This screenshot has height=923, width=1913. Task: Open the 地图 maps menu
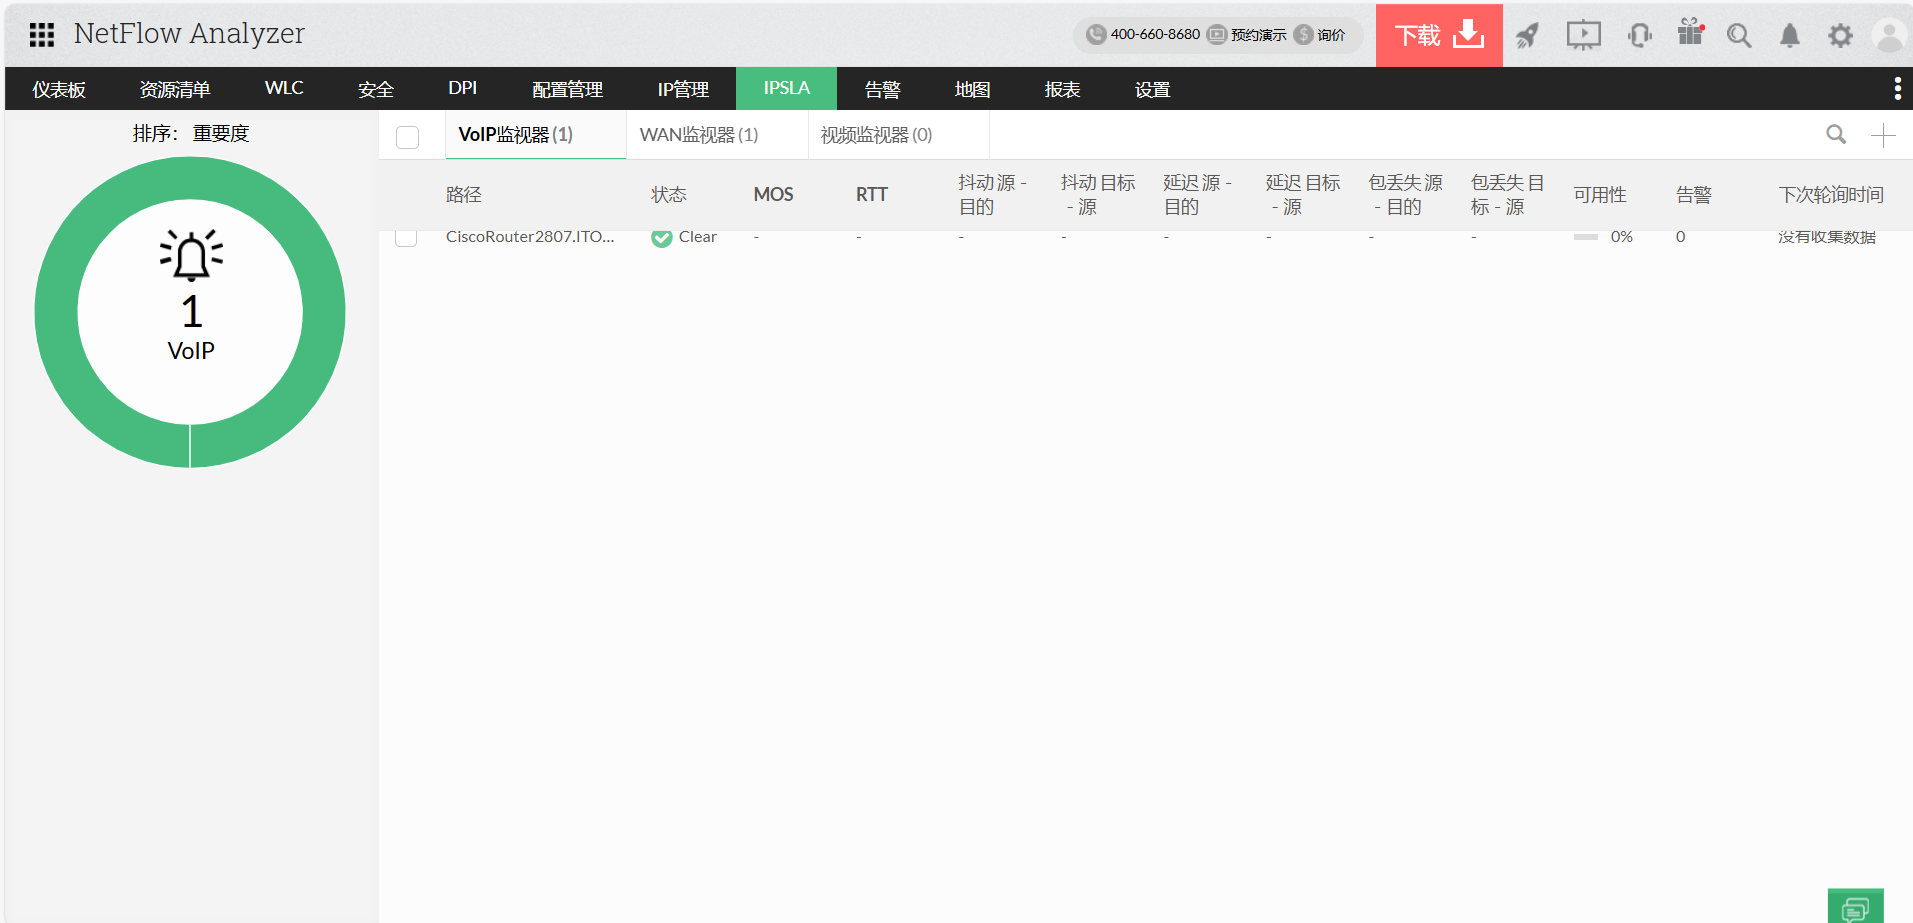tap(973, 89)
